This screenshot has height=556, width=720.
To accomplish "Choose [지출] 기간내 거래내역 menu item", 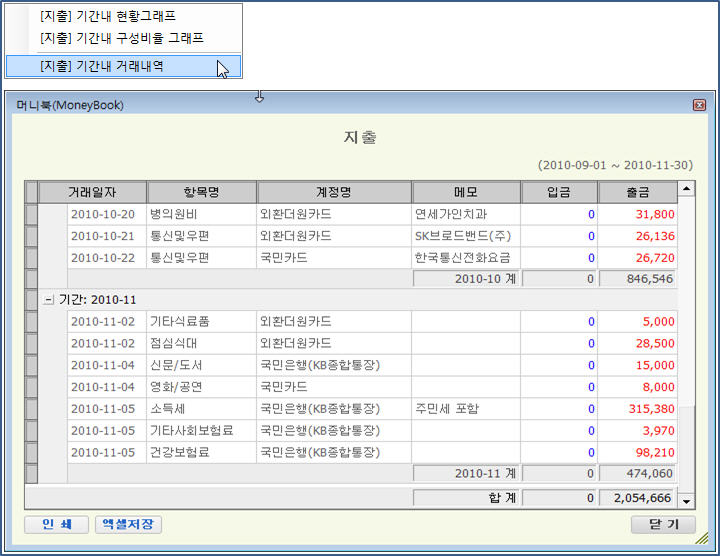I will tap(123, 66).
